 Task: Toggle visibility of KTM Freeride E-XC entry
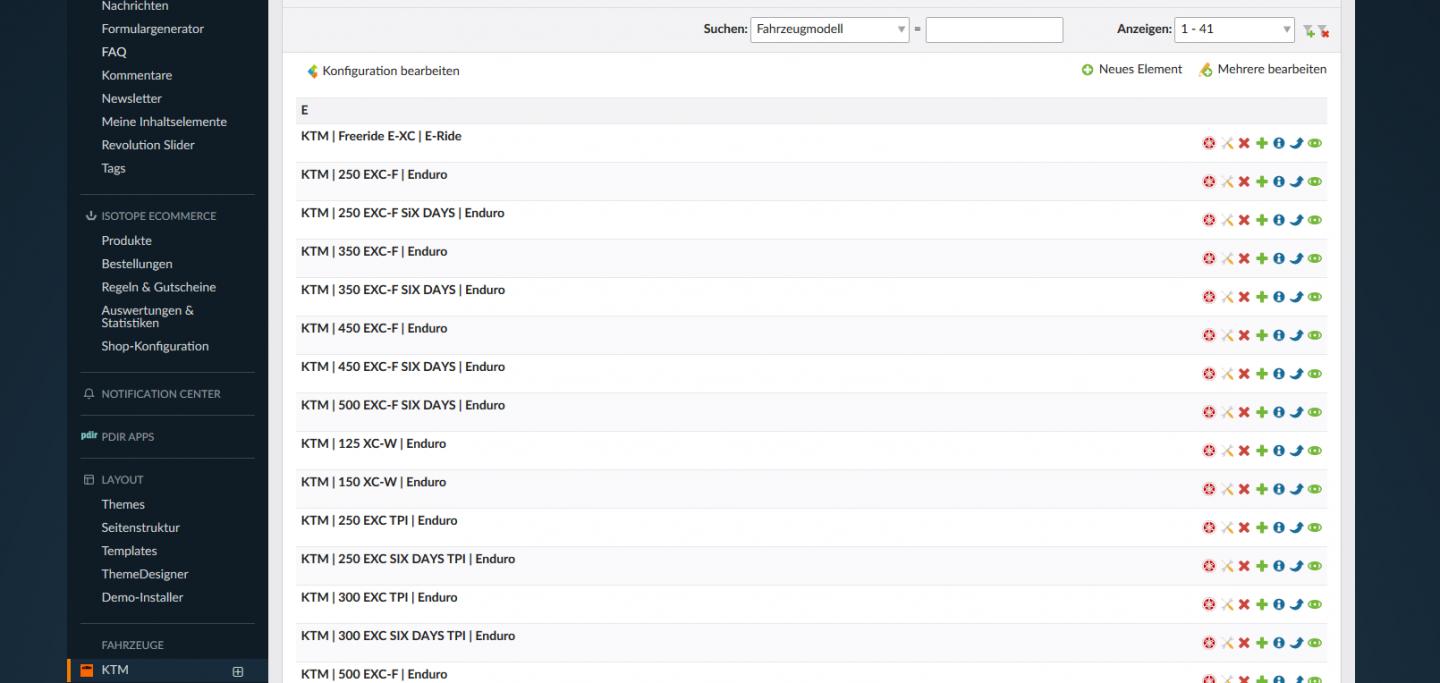pyautogui.click(x=1315, y=144)
